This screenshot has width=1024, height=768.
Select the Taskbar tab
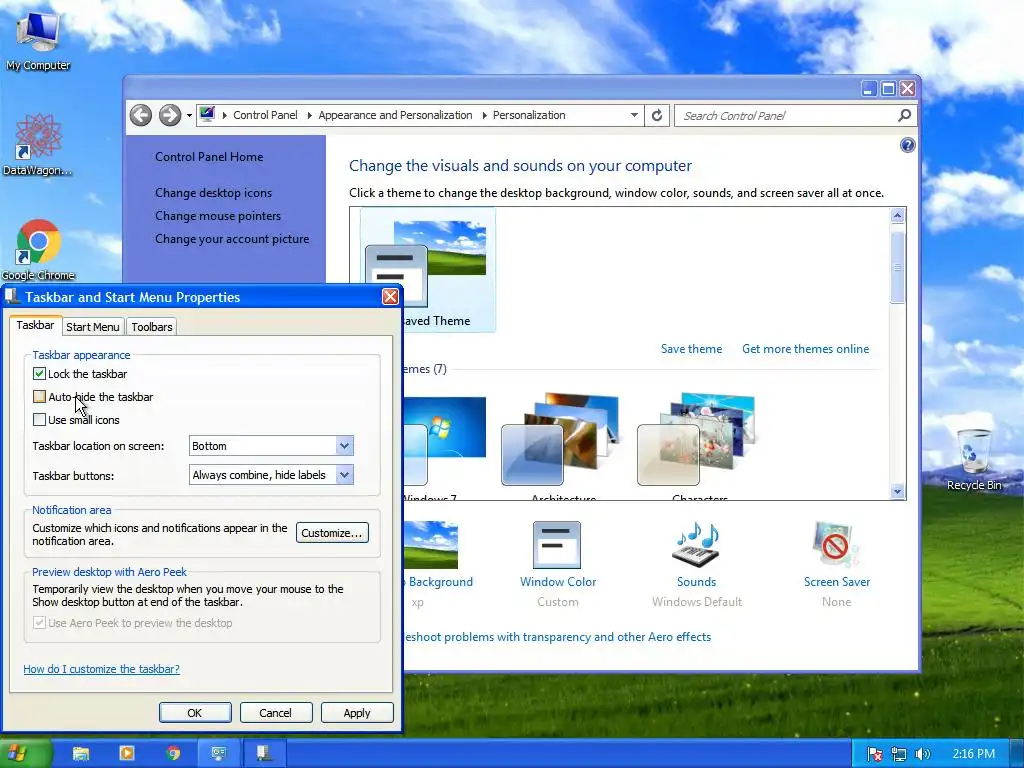(x=35, y=325)
